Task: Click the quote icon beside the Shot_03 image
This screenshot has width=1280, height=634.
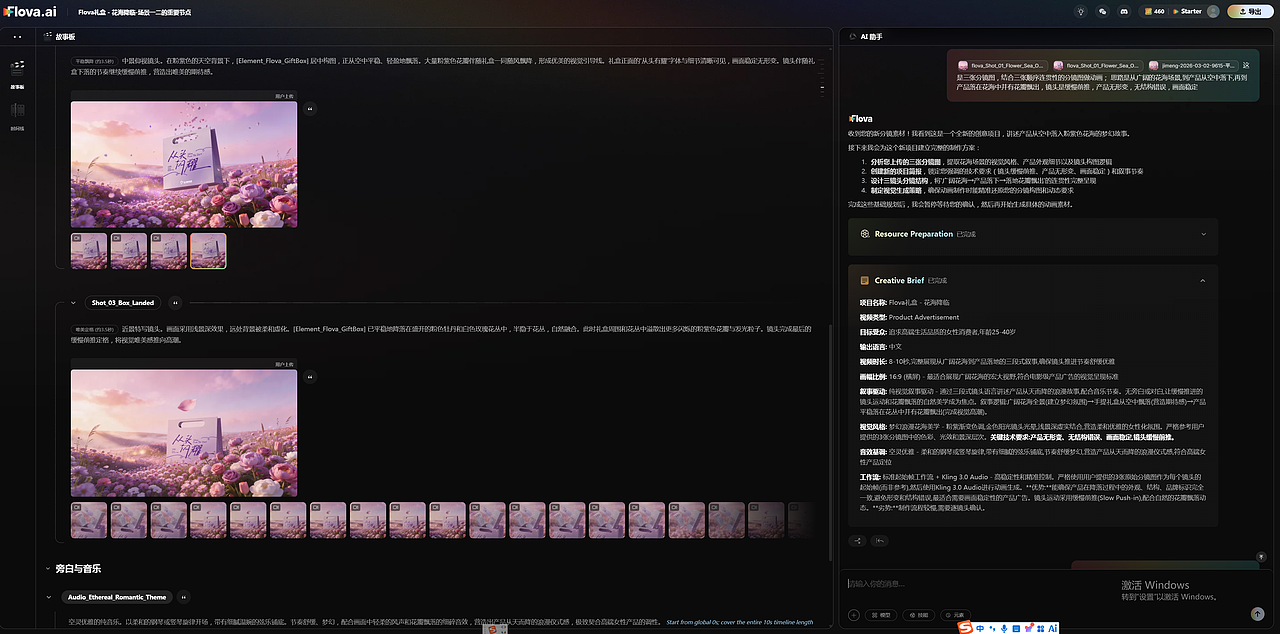Action: [x=310, y=377]
